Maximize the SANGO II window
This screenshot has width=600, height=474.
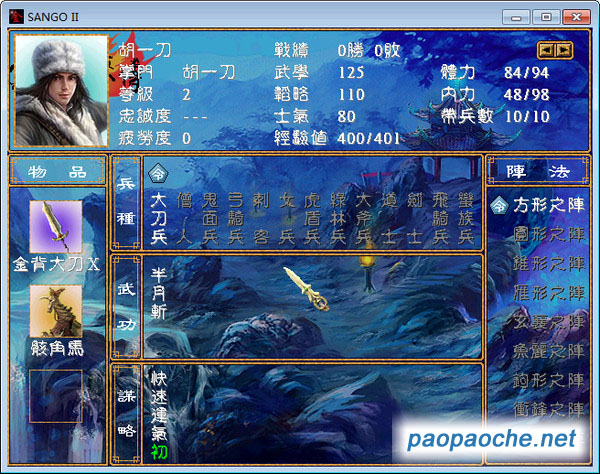tap(546, 17)
